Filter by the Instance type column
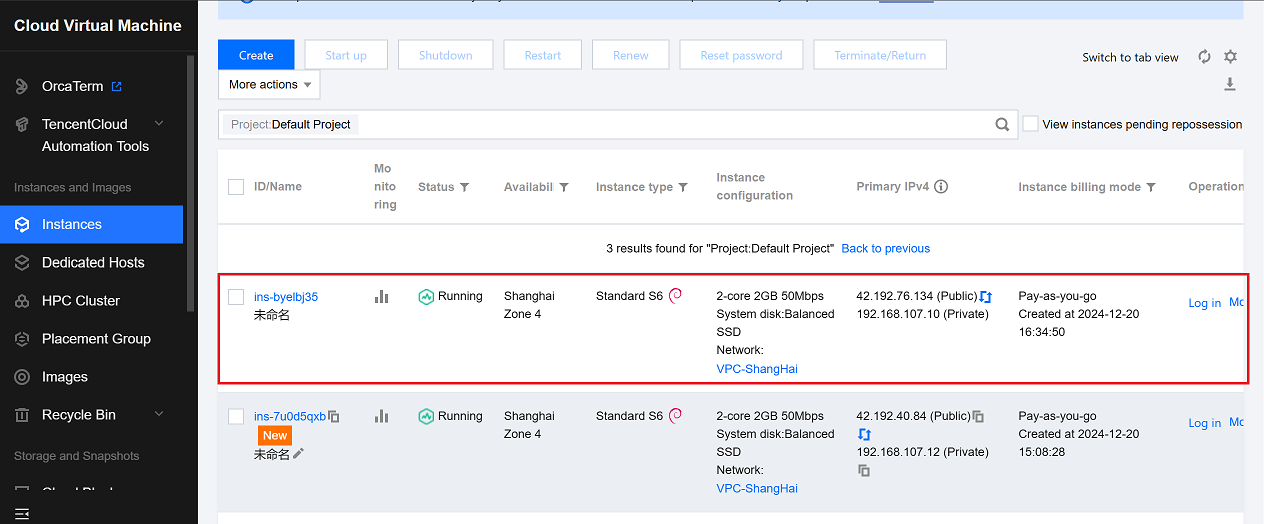The height and width of the screenshot is (524, 1264). 683,187
